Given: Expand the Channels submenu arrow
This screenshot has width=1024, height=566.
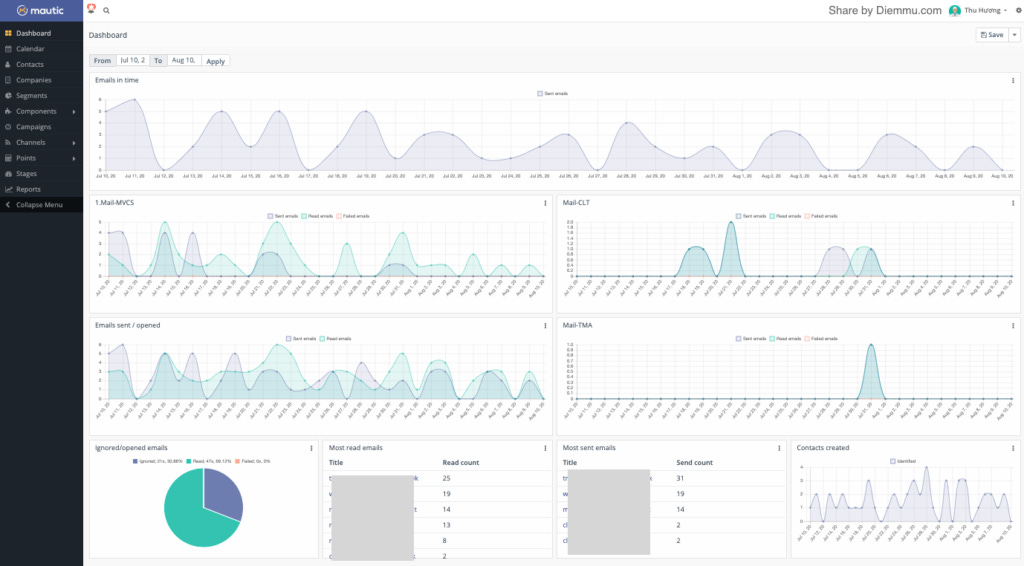Looking at the screenshot, I should click(74, 142).
